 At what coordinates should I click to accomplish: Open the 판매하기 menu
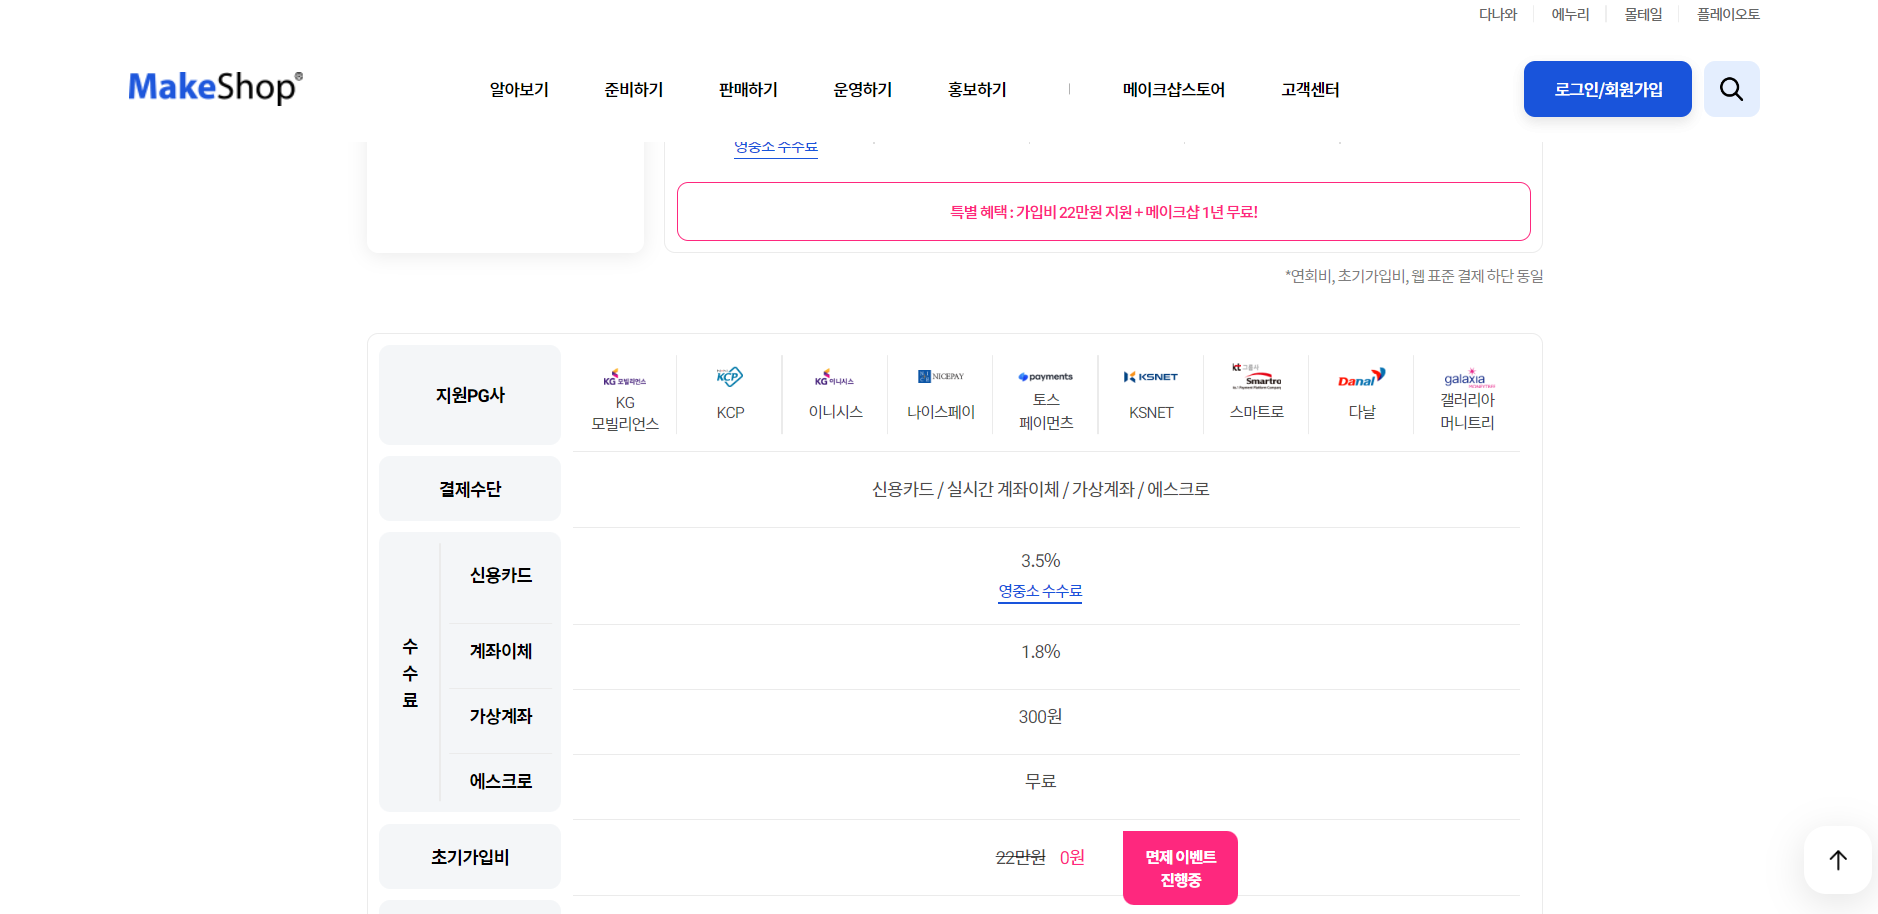point(748,90)
